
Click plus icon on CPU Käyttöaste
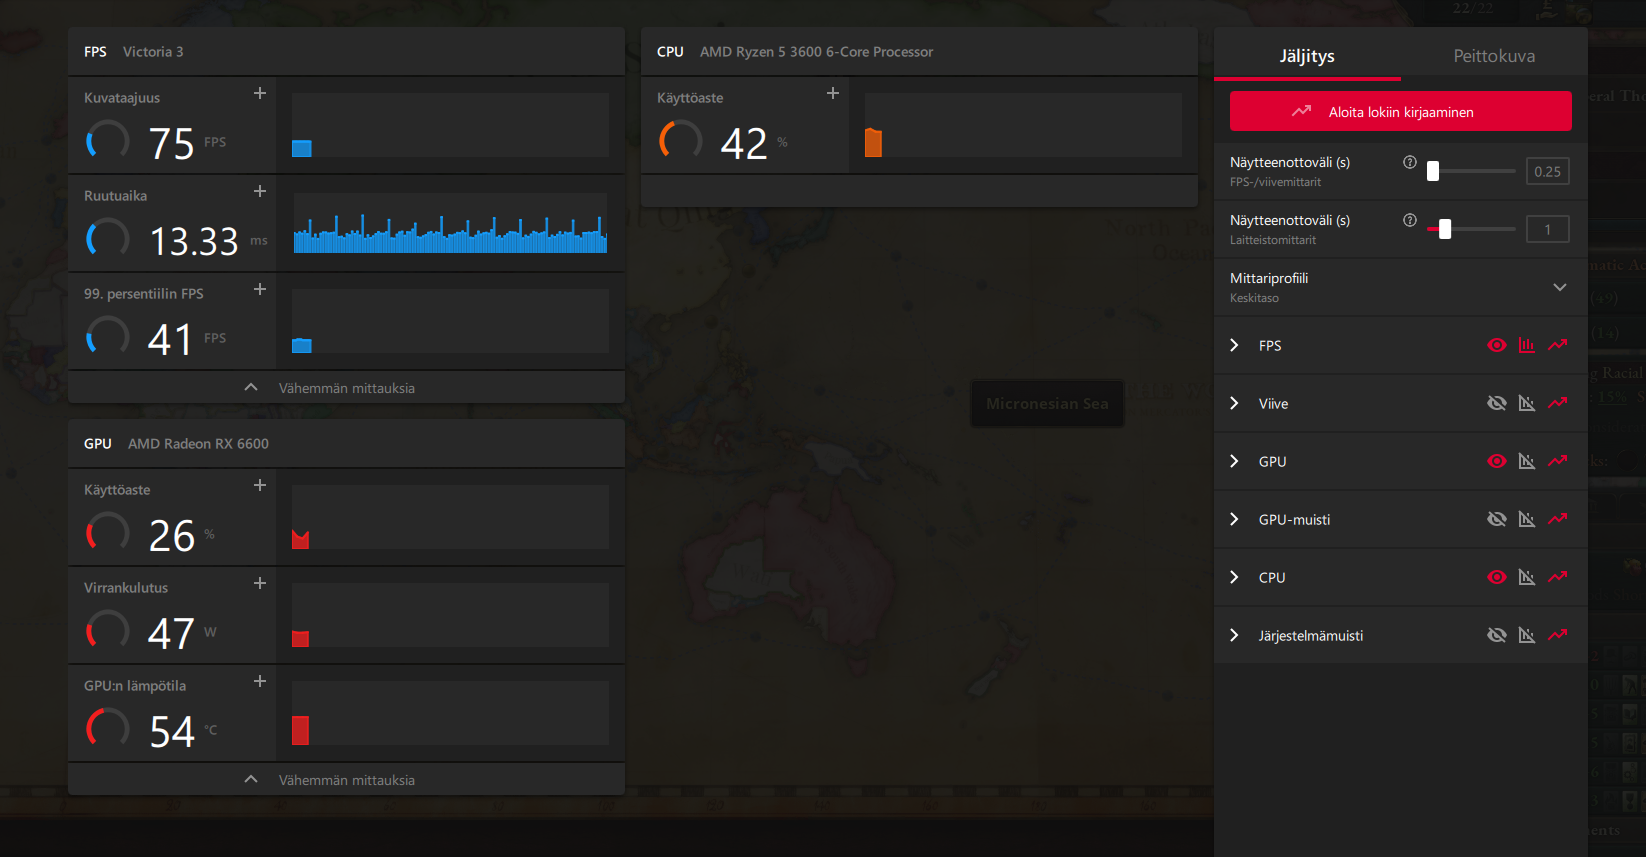click(x=833, y=93)
